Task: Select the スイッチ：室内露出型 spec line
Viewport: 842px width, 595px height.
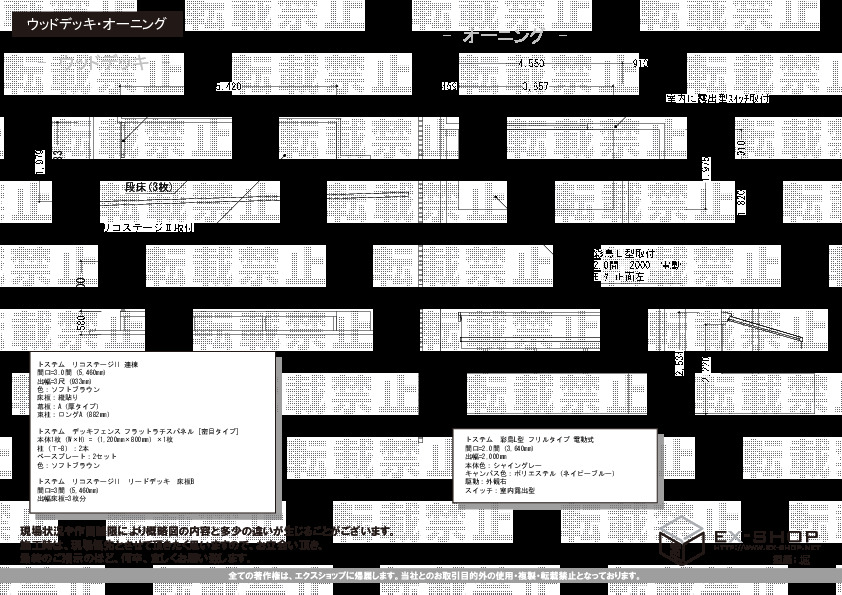Action: tap(500, 490)
